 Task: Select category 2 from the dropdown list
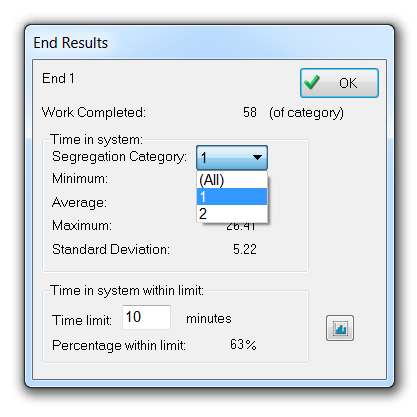[232, 213]
